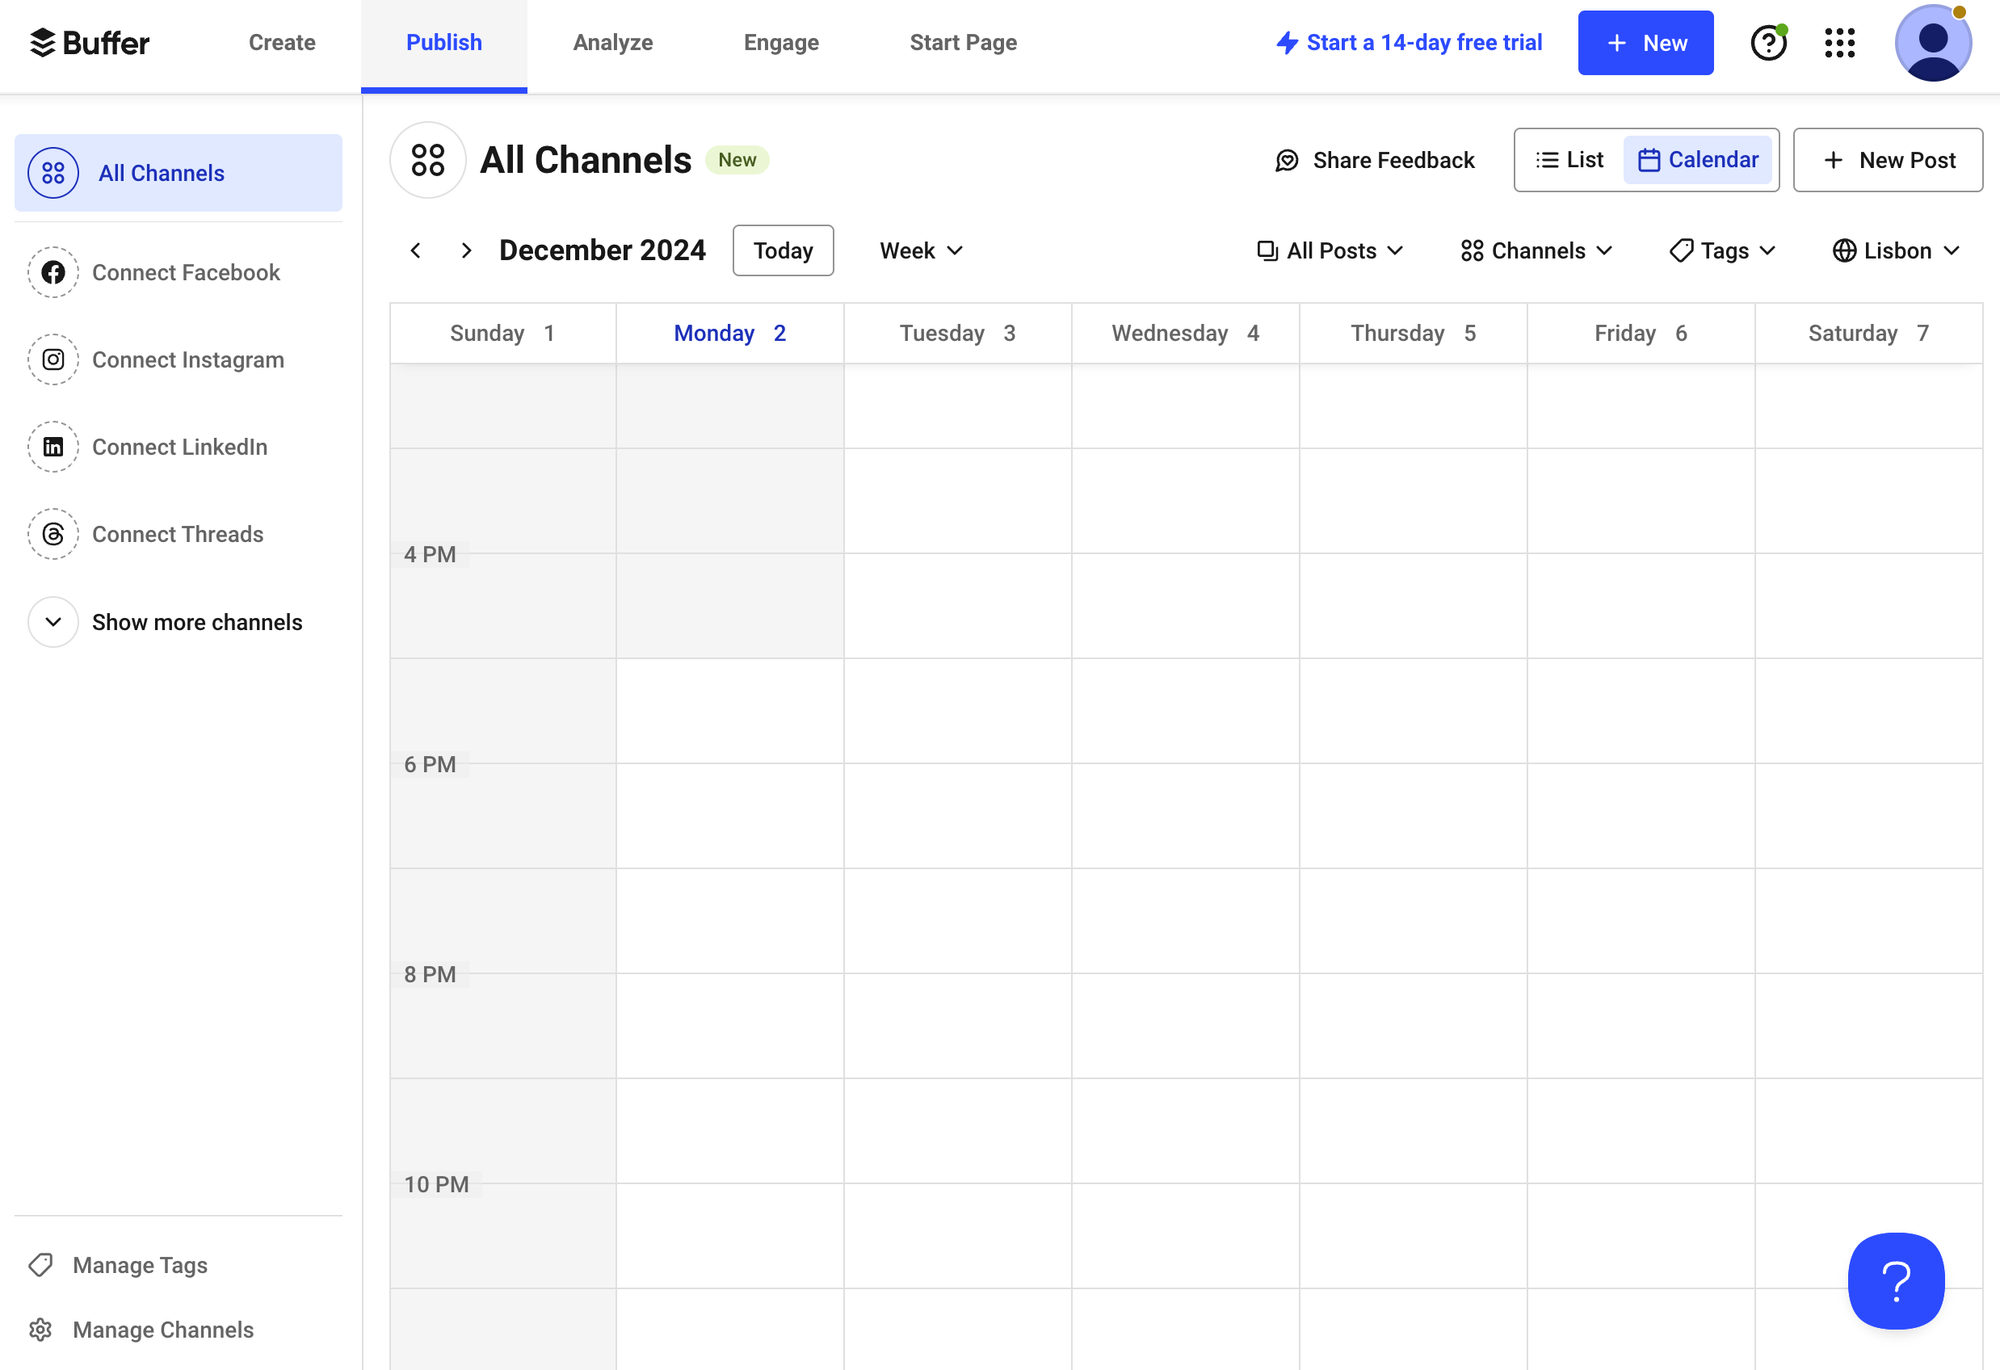Switch to the Analyze tab
Image resolution: width=2000 pixels, height=1370 pixels.
613,42
